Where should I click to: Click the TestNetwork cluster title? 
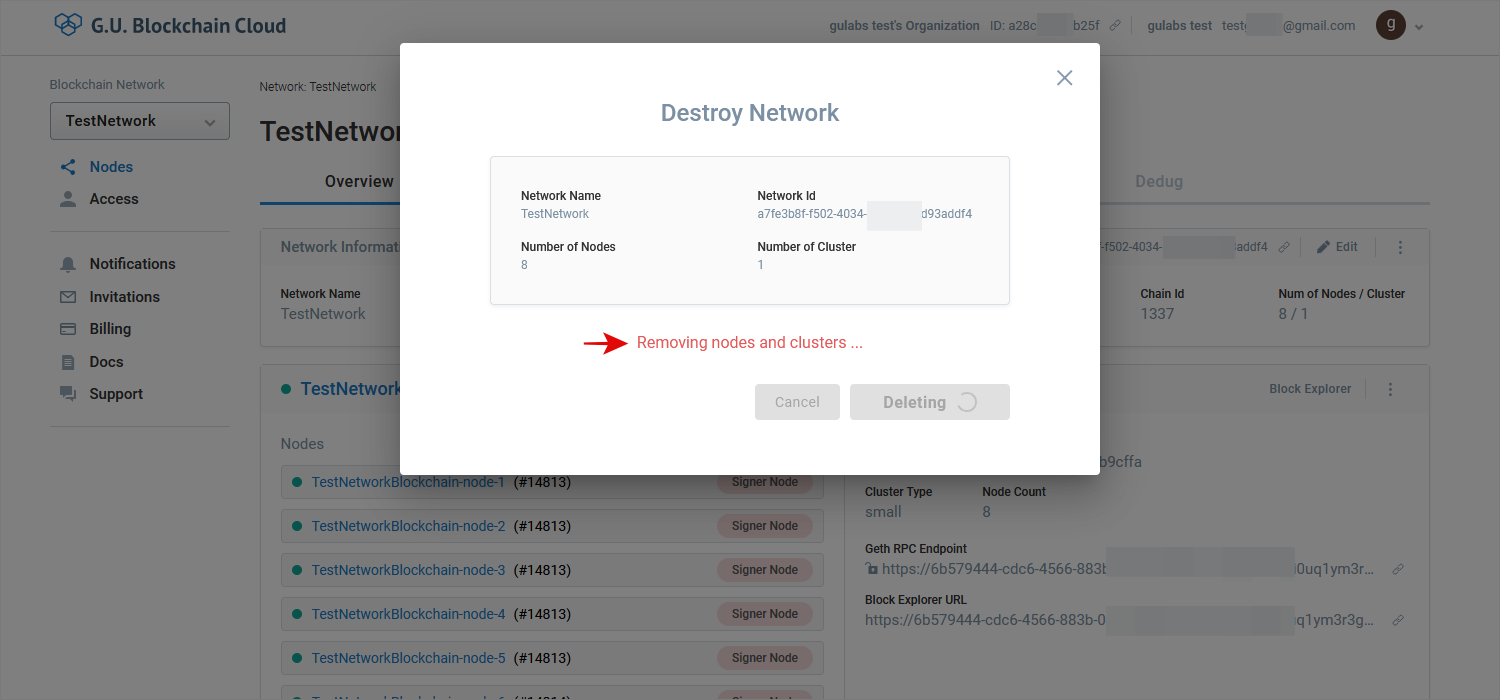(351, 389)
